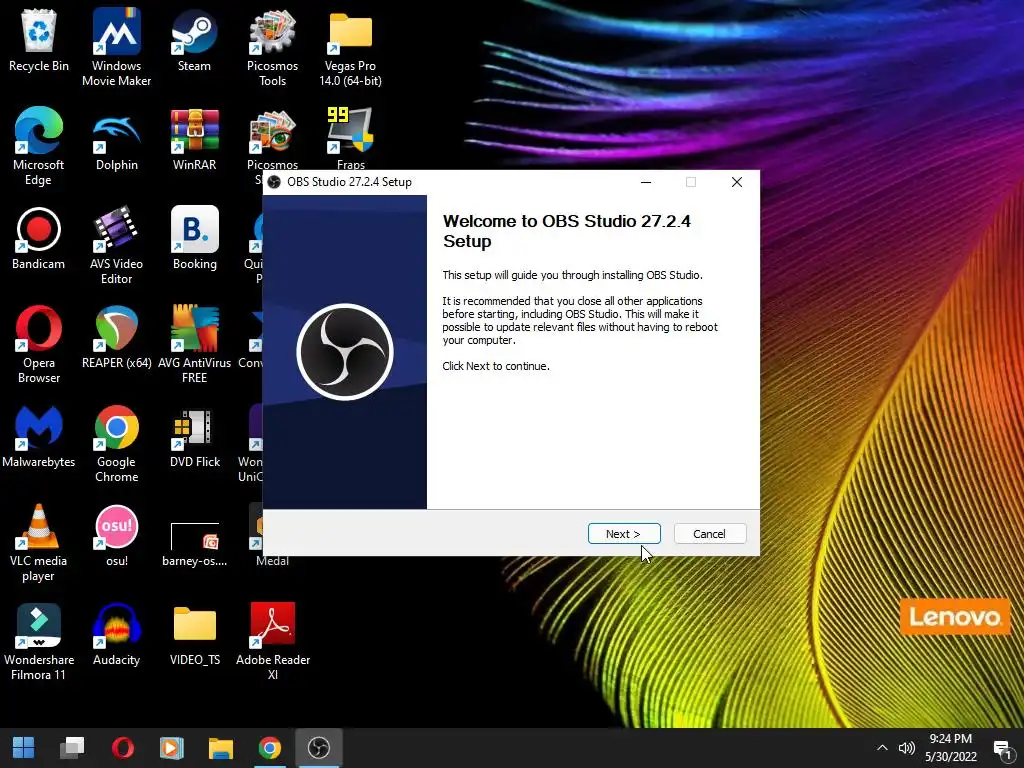Select the Google Chrome desktop icon
1024x768 pixels.
click(116, 444)
